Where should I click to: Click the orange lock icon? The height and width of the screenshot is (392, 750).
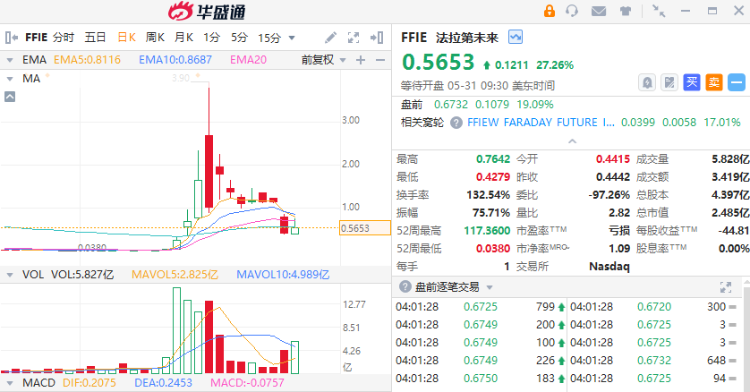549,11
